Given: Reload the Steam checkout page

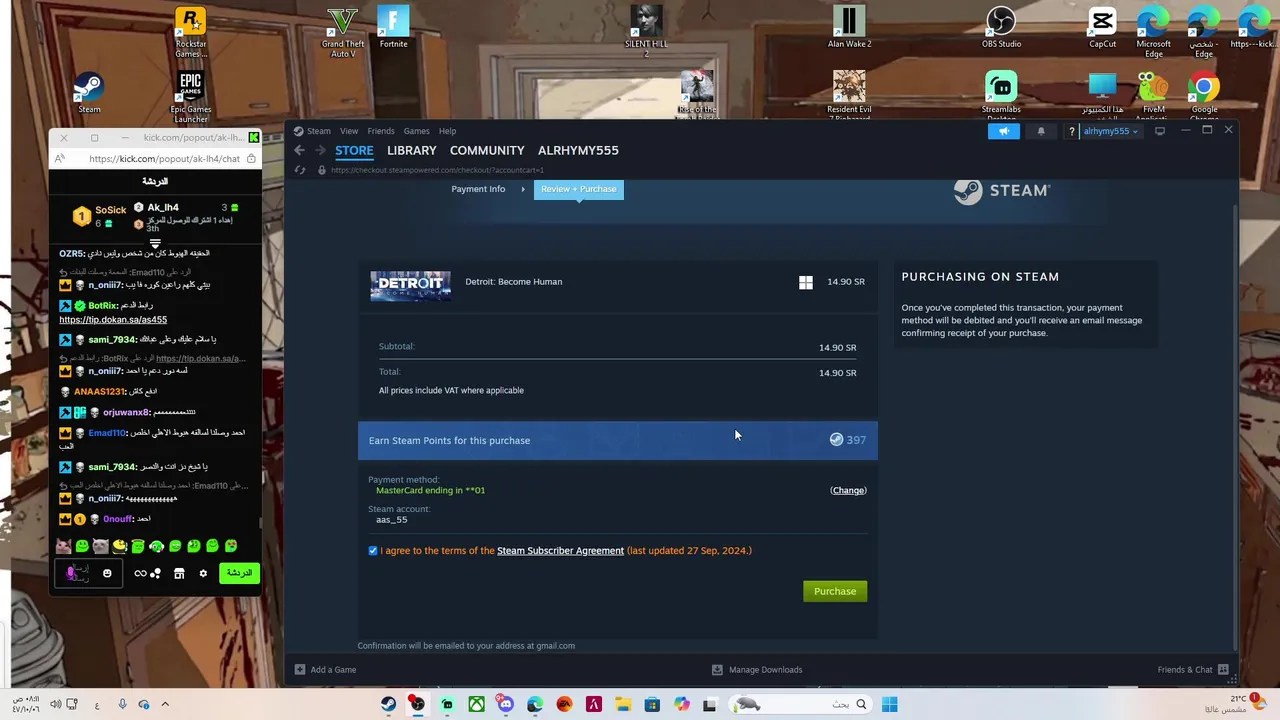Looking at the screenshot, I should click(x=299, y=170).
